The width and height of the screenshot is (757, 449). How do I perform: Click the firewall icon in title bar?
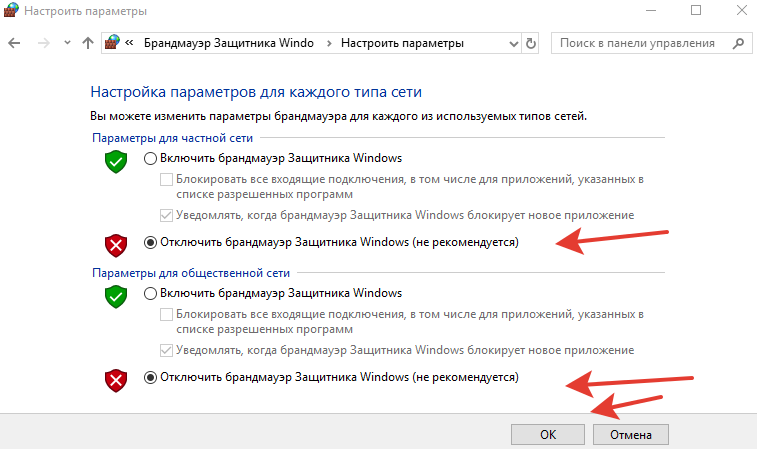pos(11,10)
